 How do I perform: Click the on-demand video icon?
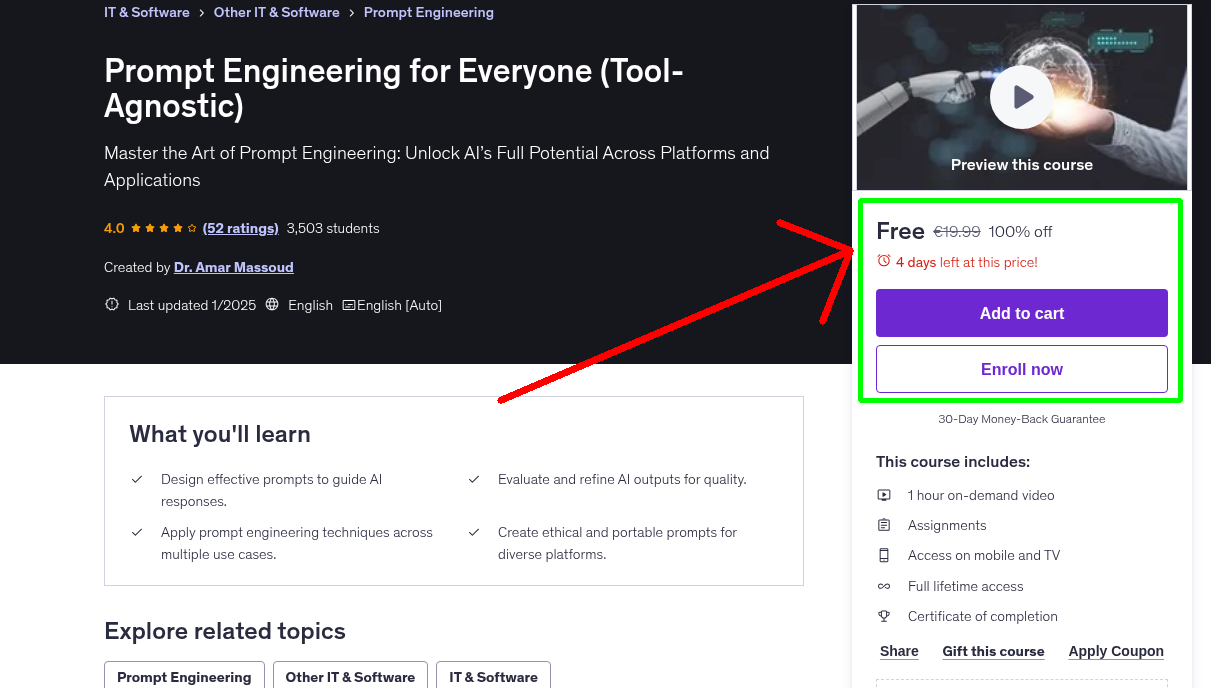(884, 495)
